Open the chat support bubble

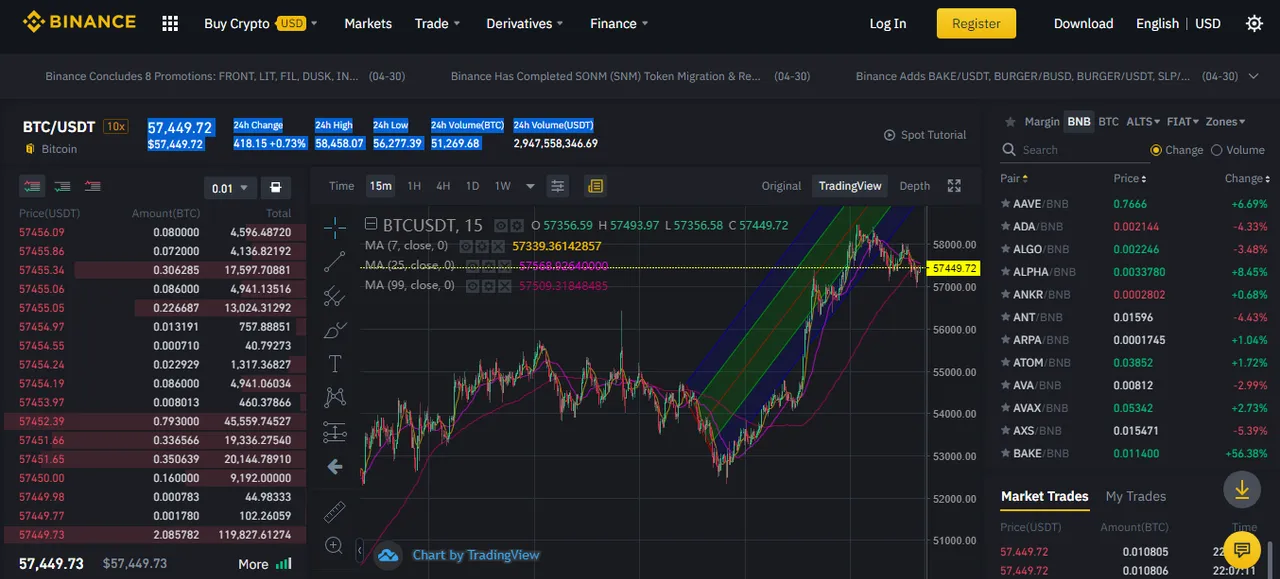click(x=1241, y=549)
